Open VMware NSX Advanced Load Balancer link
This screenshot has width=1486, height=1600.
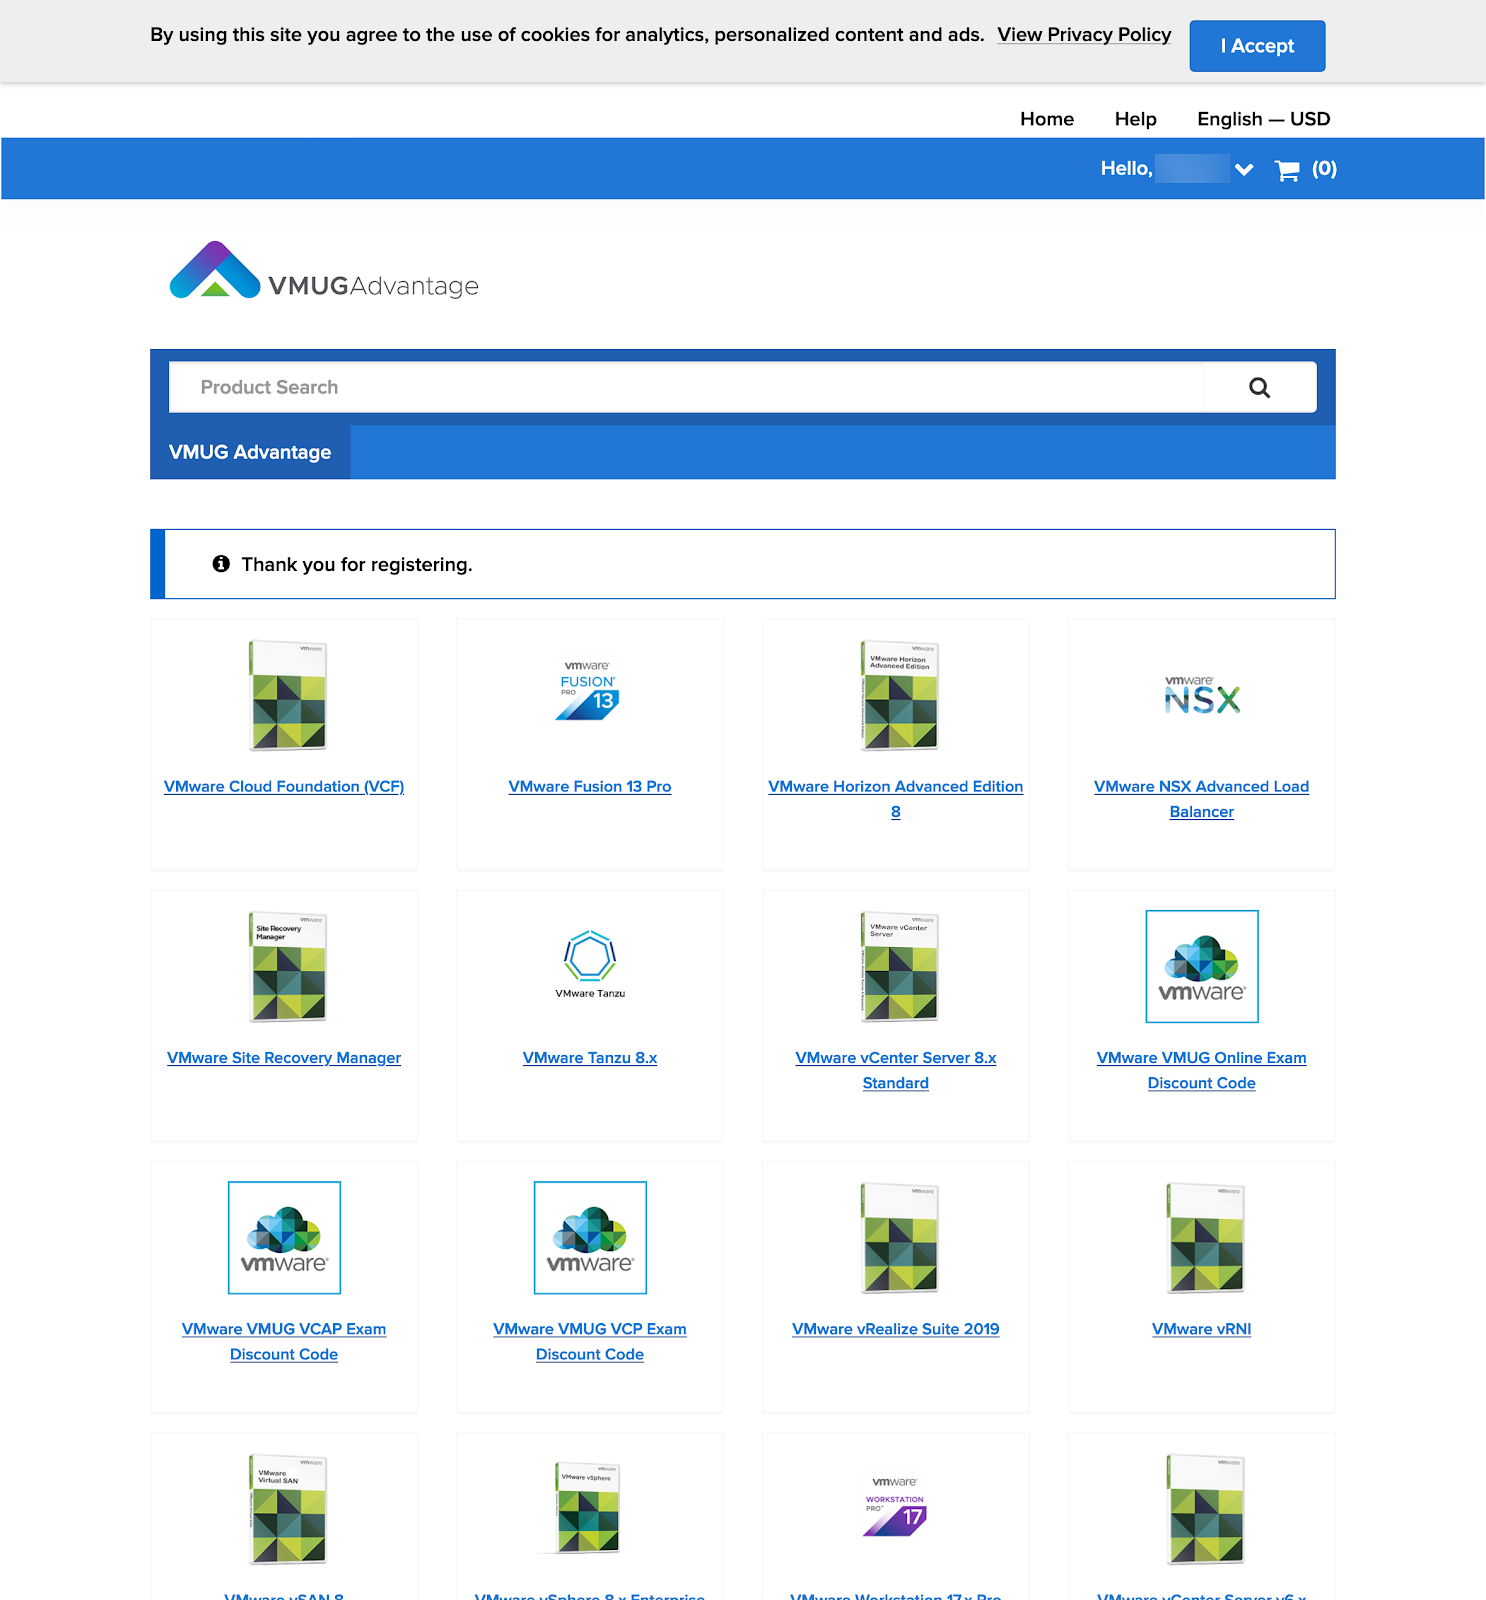pos(1202,799)
